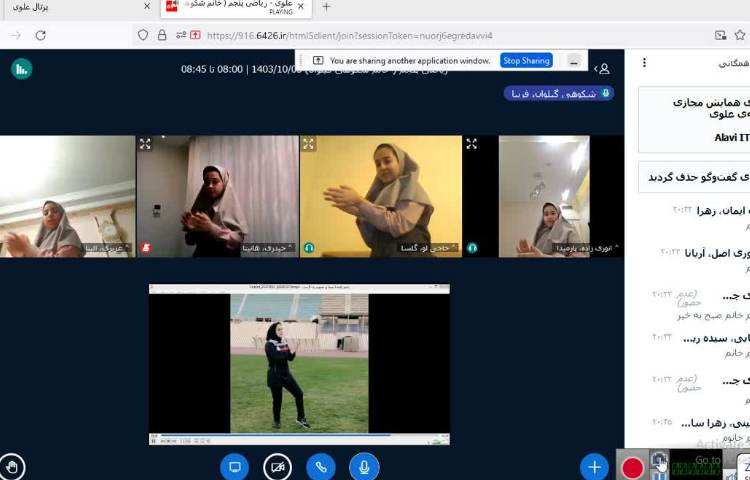Switch to the PLAYING meeting browser tab
The width and height of the screenshot is (750, 480).
click(x=236, y=7)
